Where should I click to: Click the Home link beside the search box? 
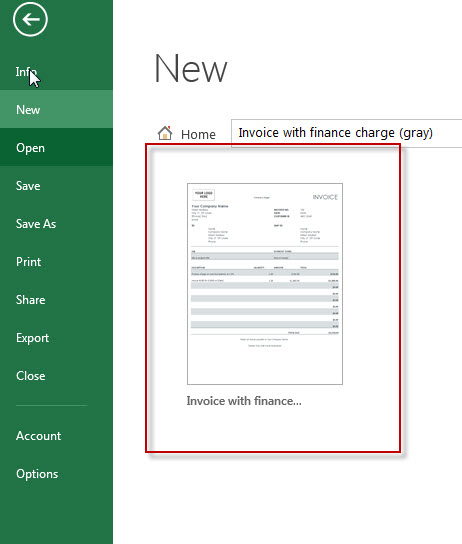point(198,134)
